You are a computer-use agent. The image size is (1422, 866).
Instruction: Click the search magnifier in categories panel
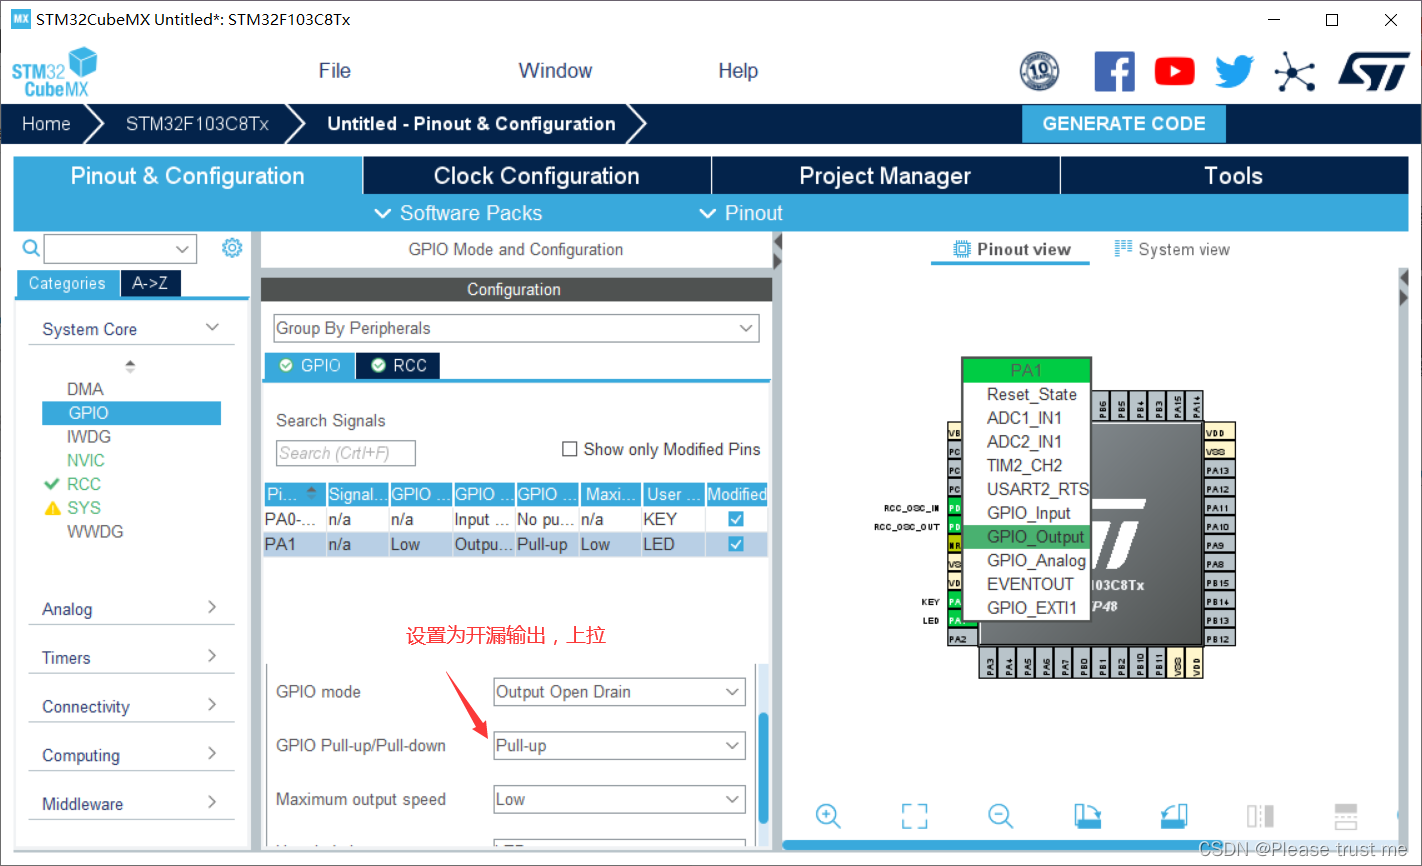click(31, 248)
